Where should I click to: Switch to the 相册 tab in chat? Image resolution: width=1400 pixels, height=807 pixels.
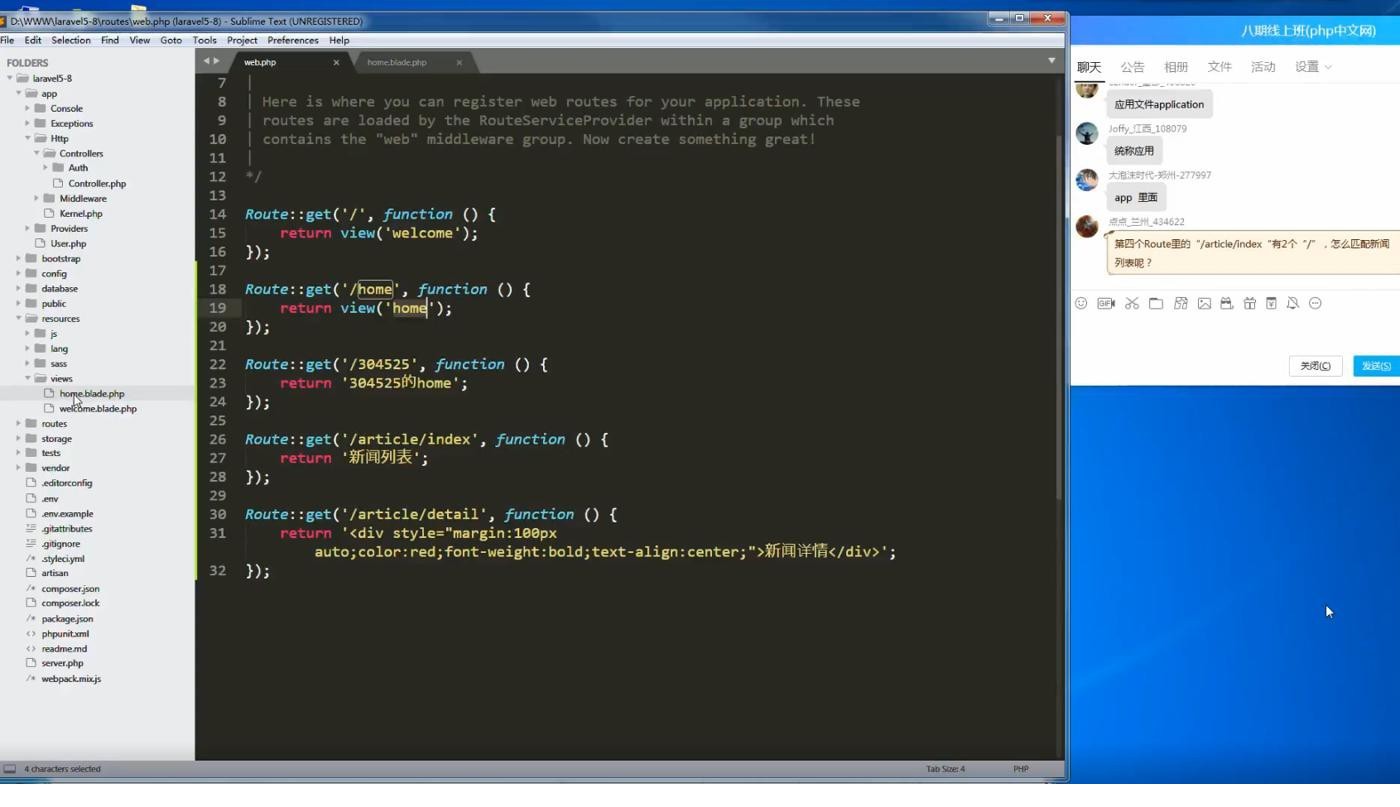point(1176,67)
